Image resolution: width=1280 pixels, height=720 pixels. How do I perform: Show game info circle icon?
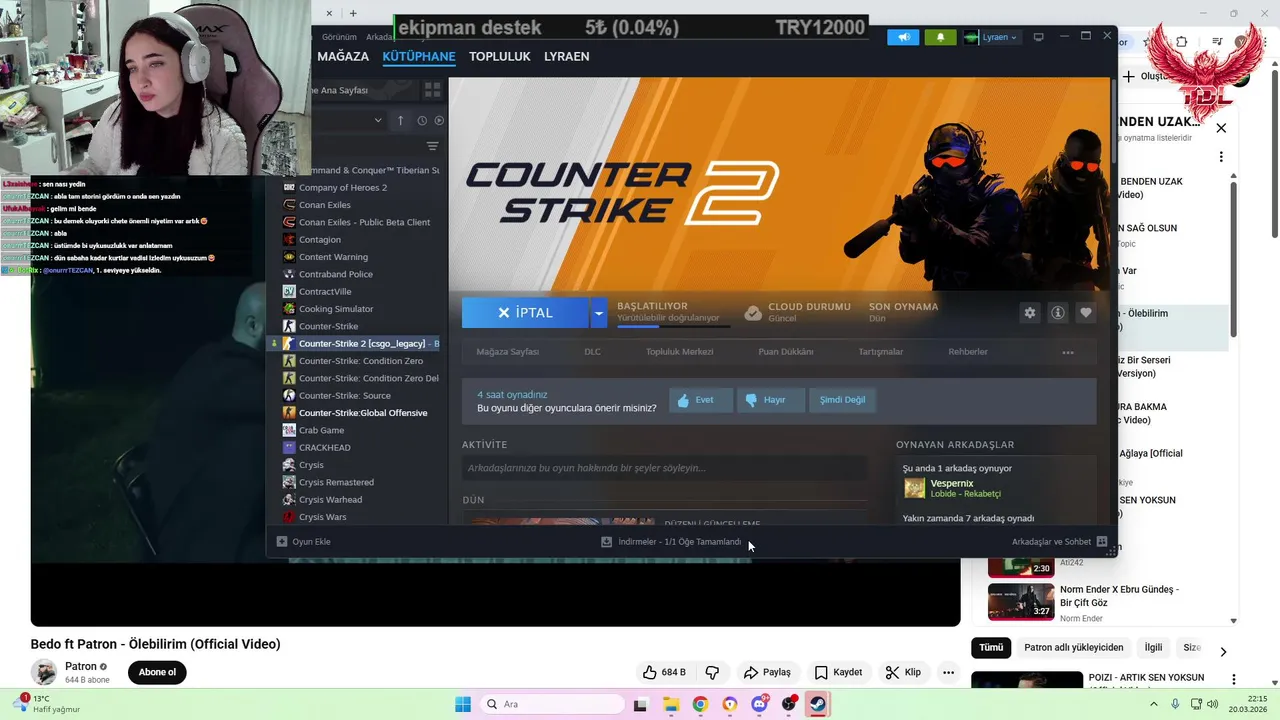[1057, 313]
